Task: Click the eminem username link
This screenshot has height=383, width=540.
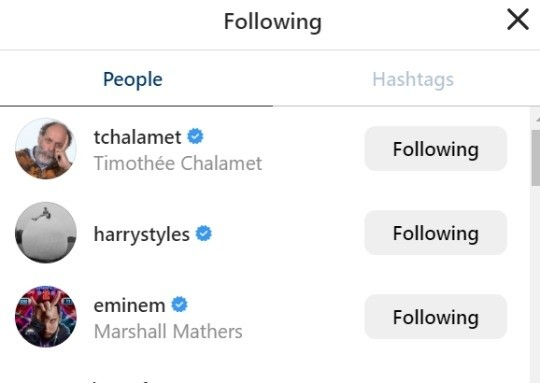Action: (129, 305)
